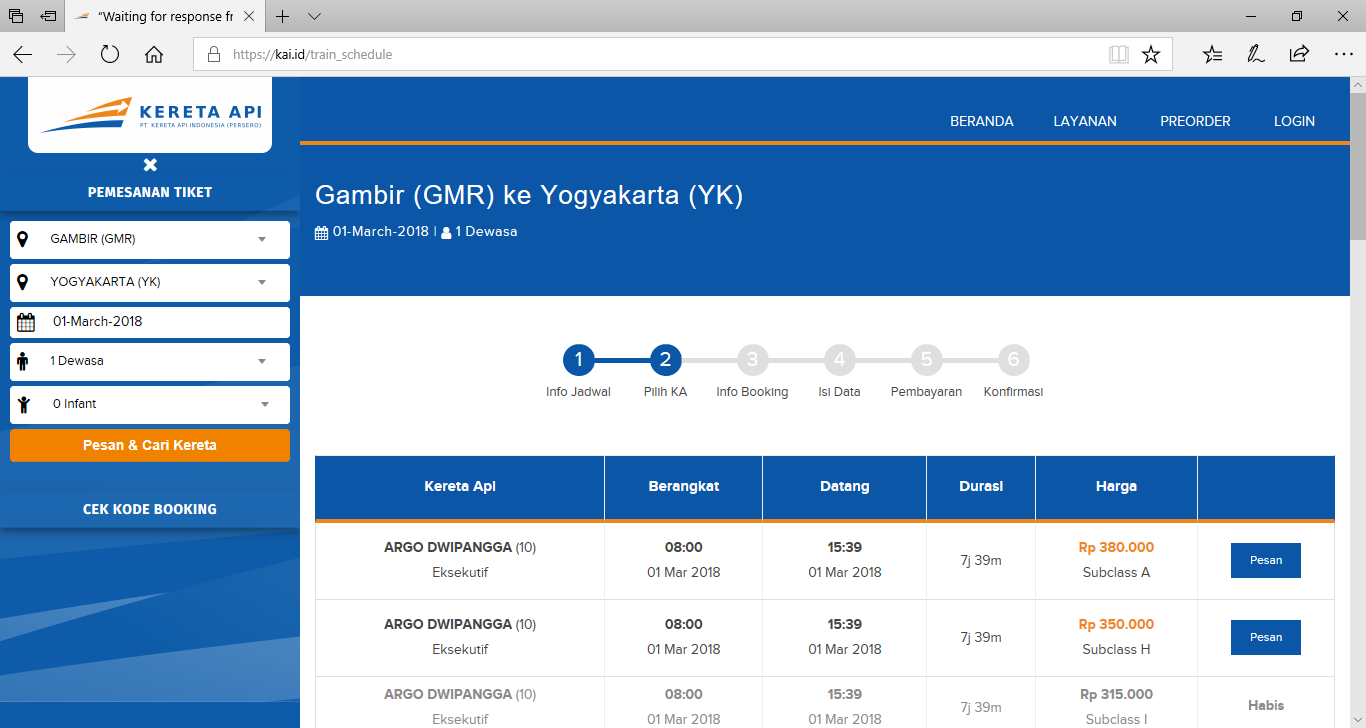Click the page vertical scrollbar thumb
1366x728 pixels.
pyautogui.click(x=1357, y=167)
